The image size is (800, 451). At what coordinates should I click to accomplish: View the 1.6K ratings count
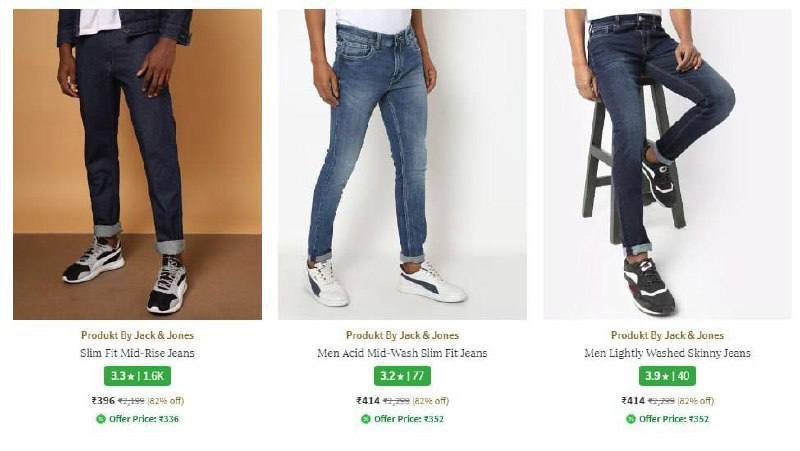point(153,377)
